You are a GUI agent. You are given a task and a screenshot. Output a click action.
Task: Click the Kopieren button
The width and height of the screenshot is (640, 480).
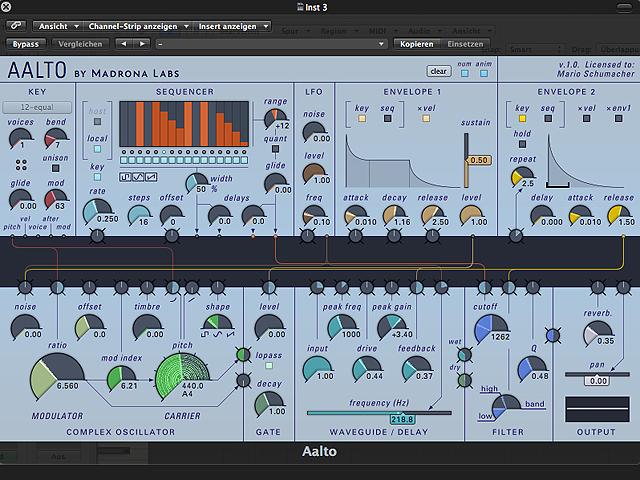click(x=417, y=44)
